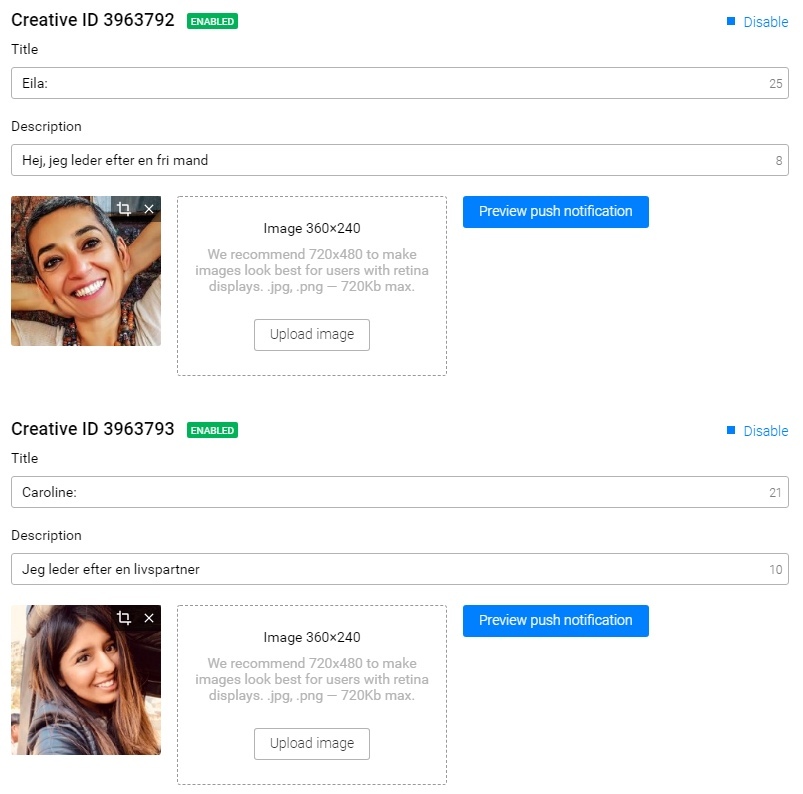
Task: Crop the image for creative 3963793
Action: coord(124,618)
